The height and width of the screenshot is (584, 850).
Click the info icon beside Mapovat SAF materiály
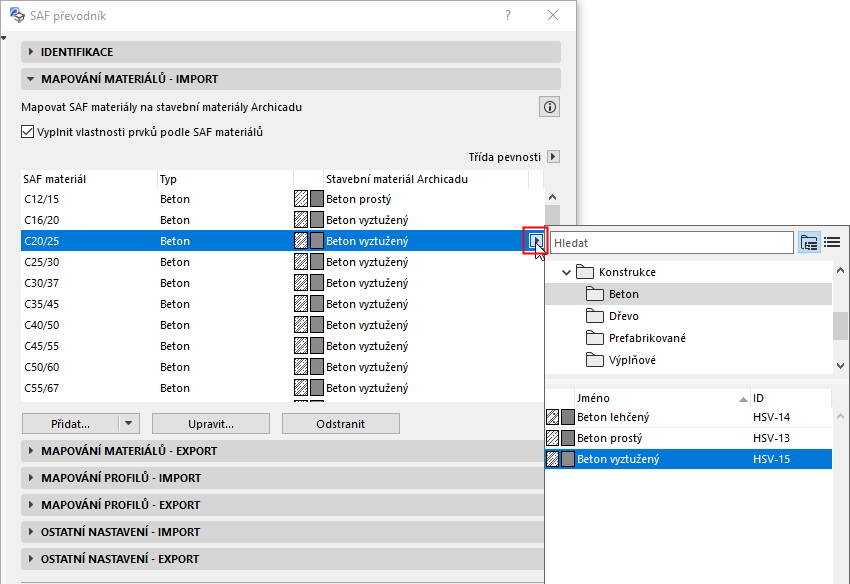coord(549,107)
